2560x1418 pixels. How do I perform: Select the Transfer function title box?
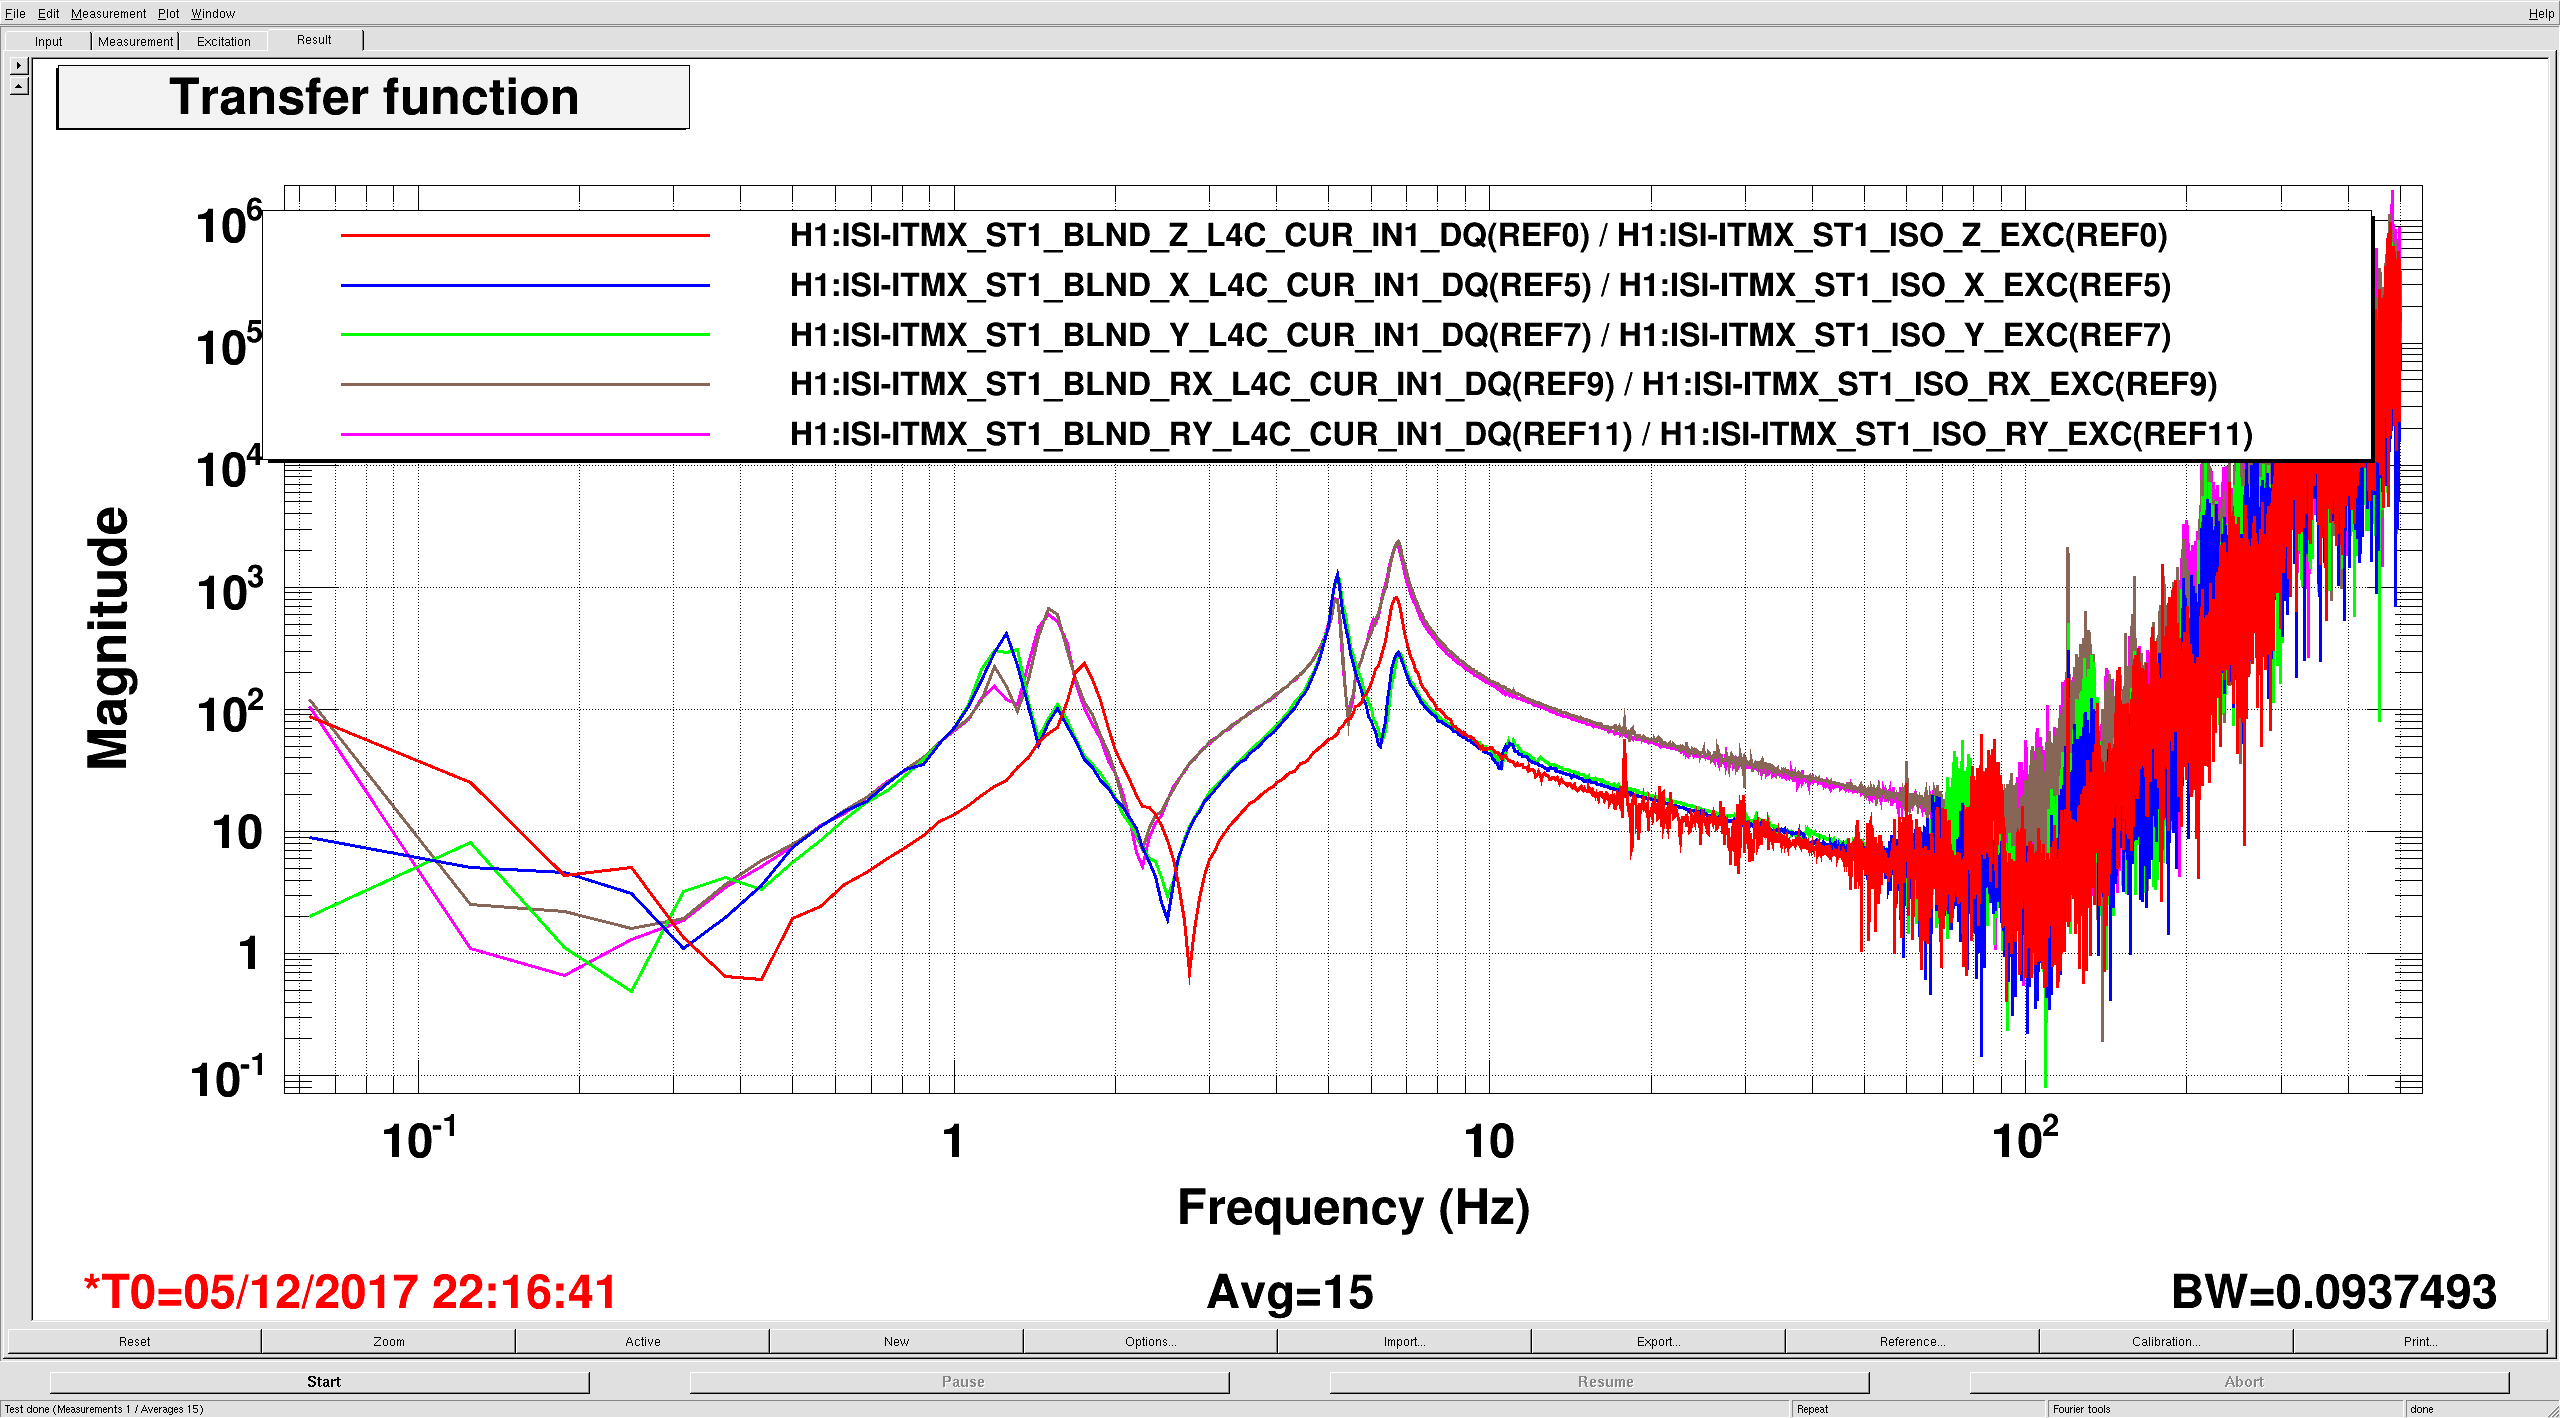[373, 97]
